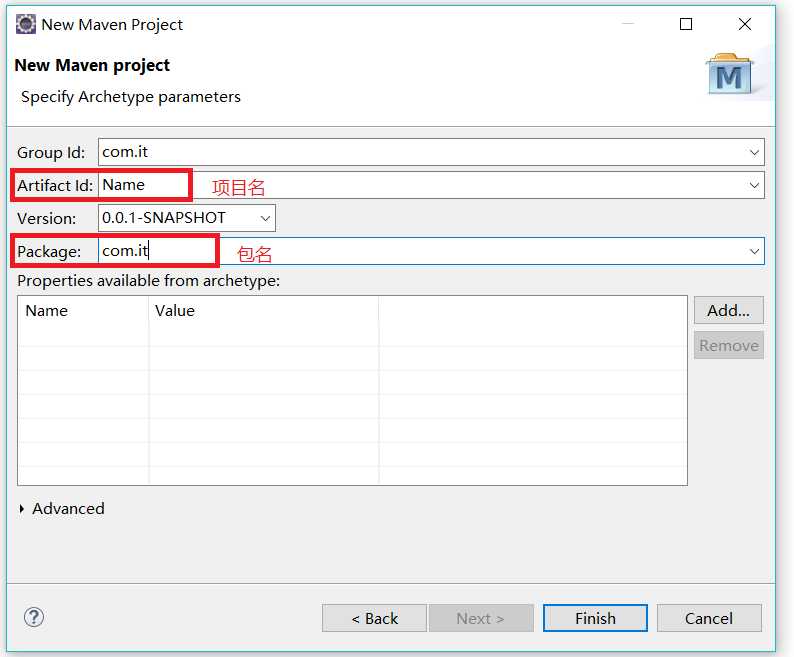Viewport: 794px width, 657px height.
Task: Click the disabled Remove button
Action: [x=729, y=345]
